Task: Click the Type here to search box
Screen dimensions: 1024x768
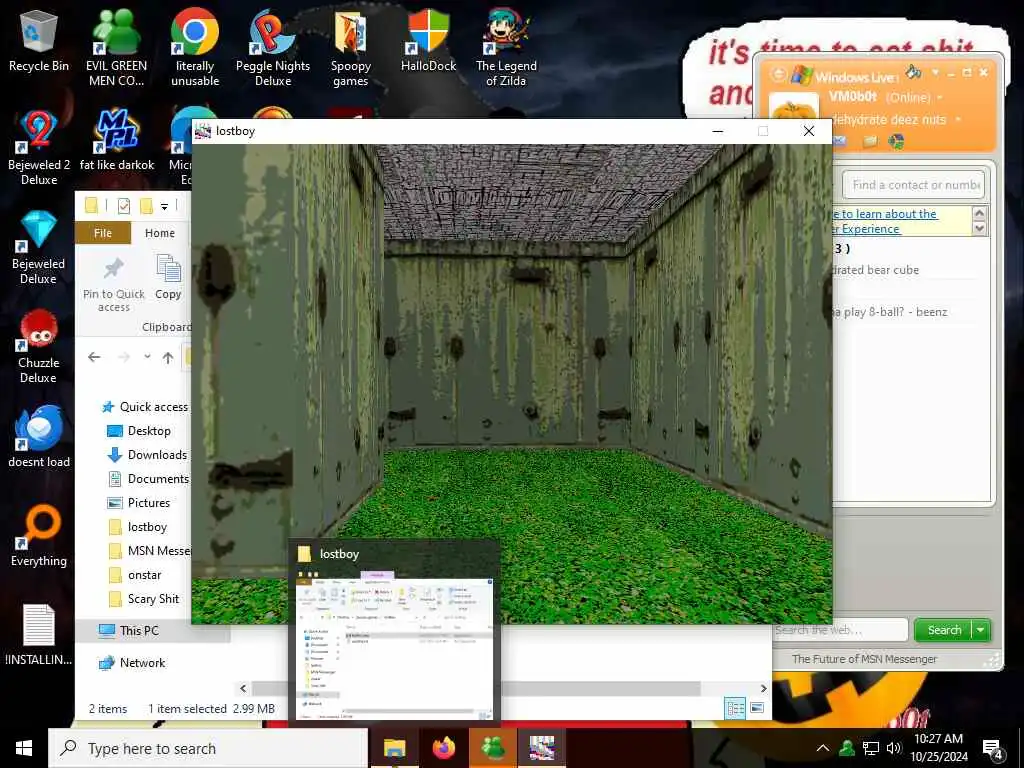Action: [208, 748]
